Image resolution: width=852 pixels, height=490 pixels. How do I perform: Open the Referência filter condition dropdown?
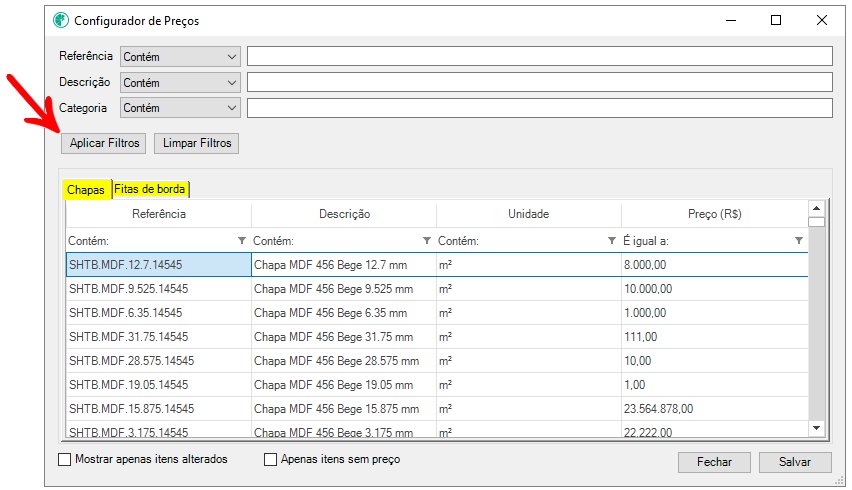coord(181,57)
